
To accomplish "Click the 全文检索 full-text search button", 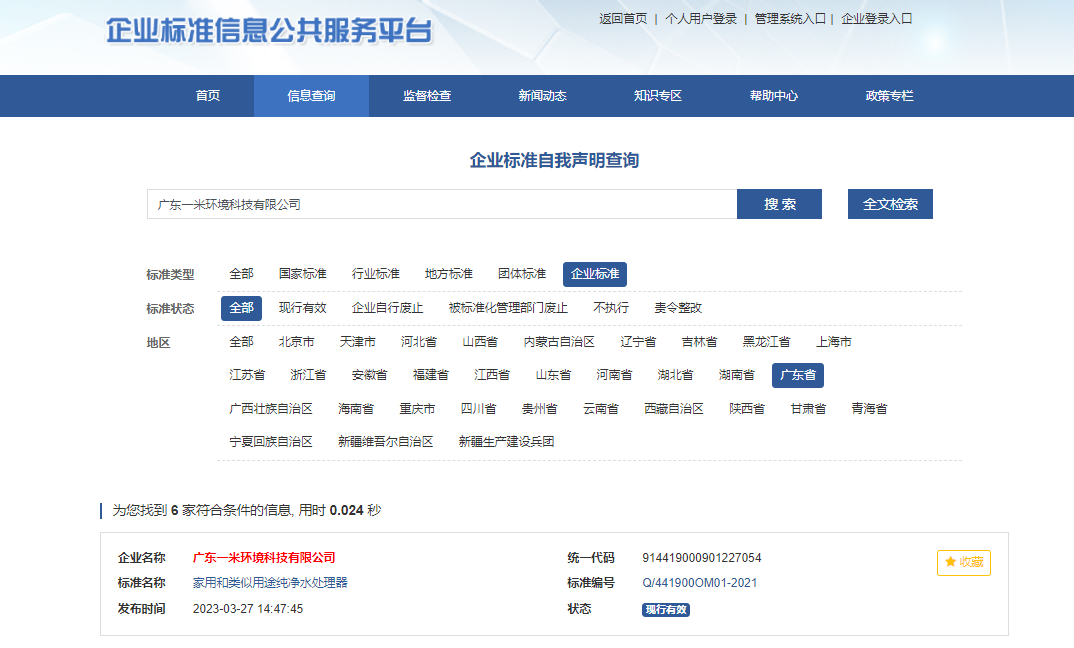I will click(890, 204).
